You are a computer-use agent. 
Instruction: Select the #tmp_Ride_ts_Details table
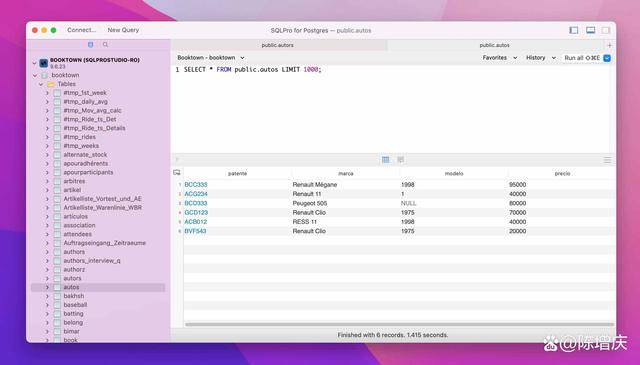pos(94,128)
